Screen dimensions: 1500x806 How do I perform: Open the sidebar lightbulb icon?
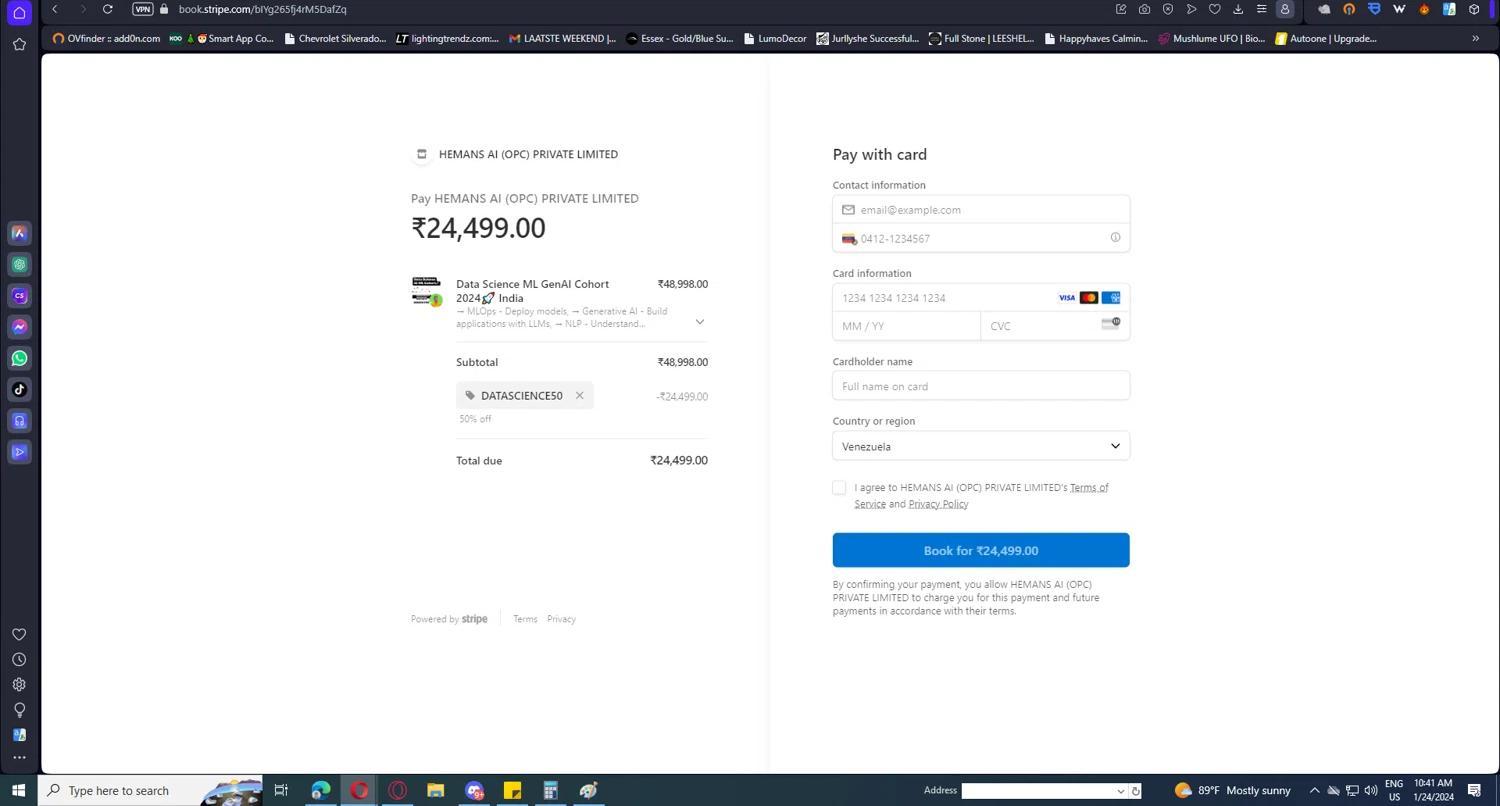coord(19,710)
